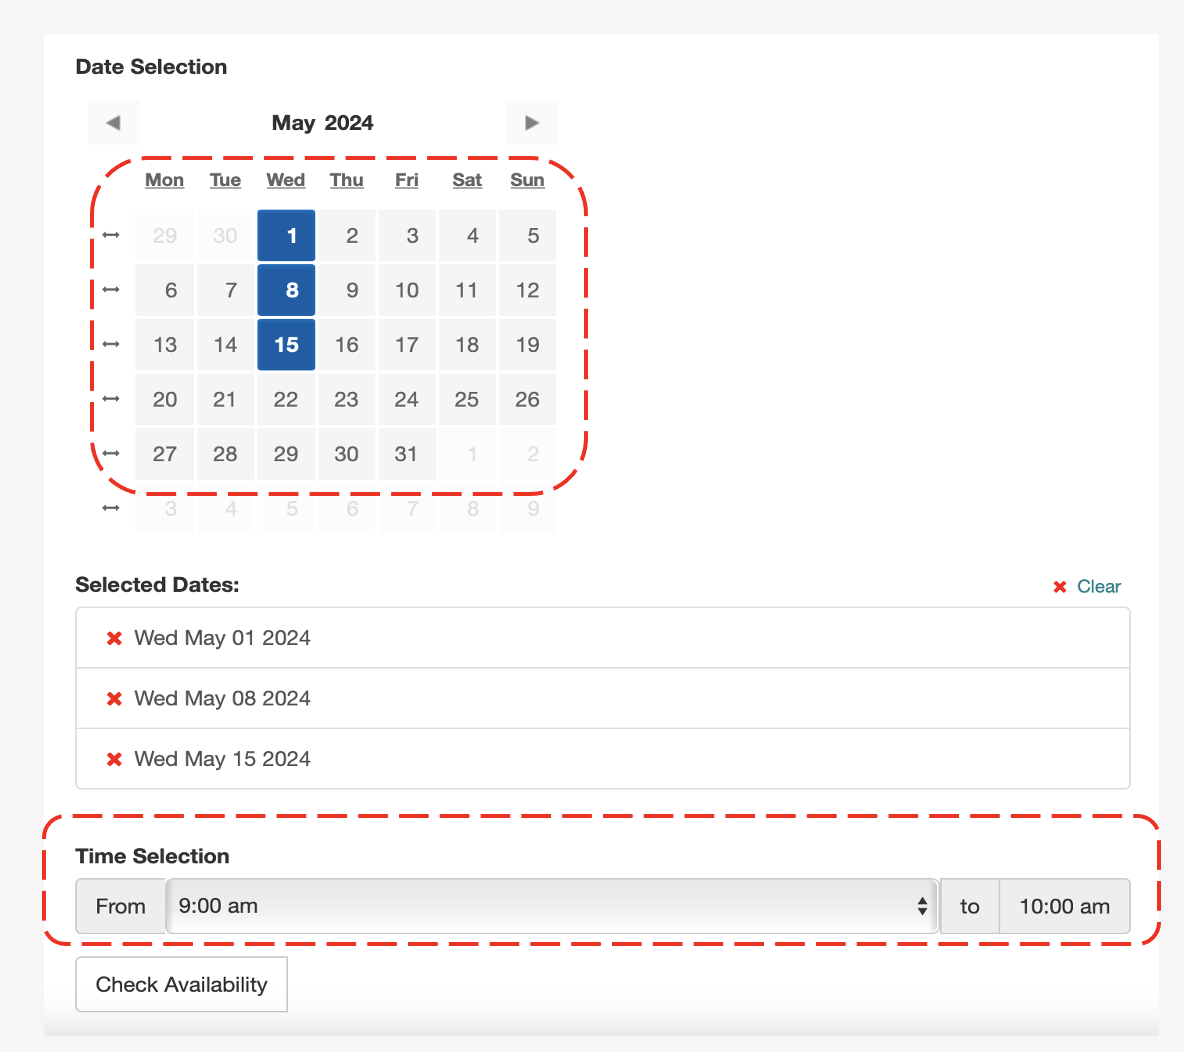Image resolution: width=1184 pixels, height=1052 pixels.
Task: Remove Wed May 08 2024 with red X
Action: [x=115, y=699]
